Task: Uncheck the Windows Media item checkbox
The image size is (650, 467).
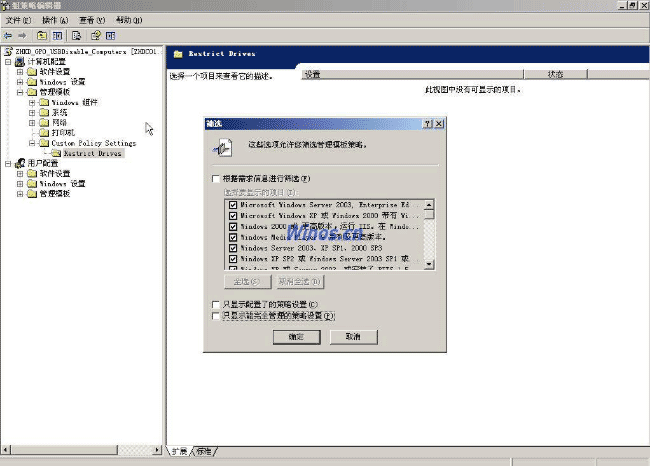Action: tap(233, 237)
